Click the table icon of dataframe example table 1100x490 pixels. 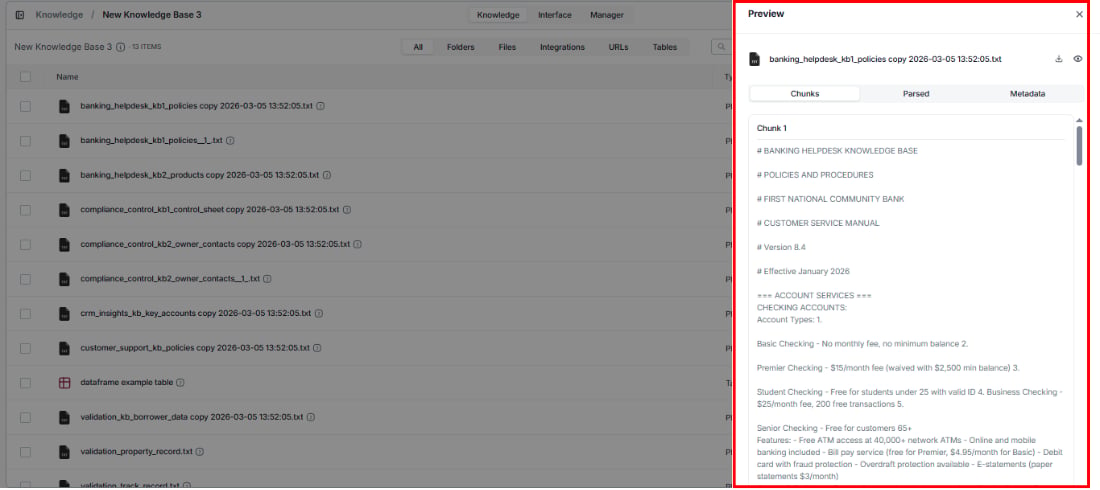pos(65,383)
